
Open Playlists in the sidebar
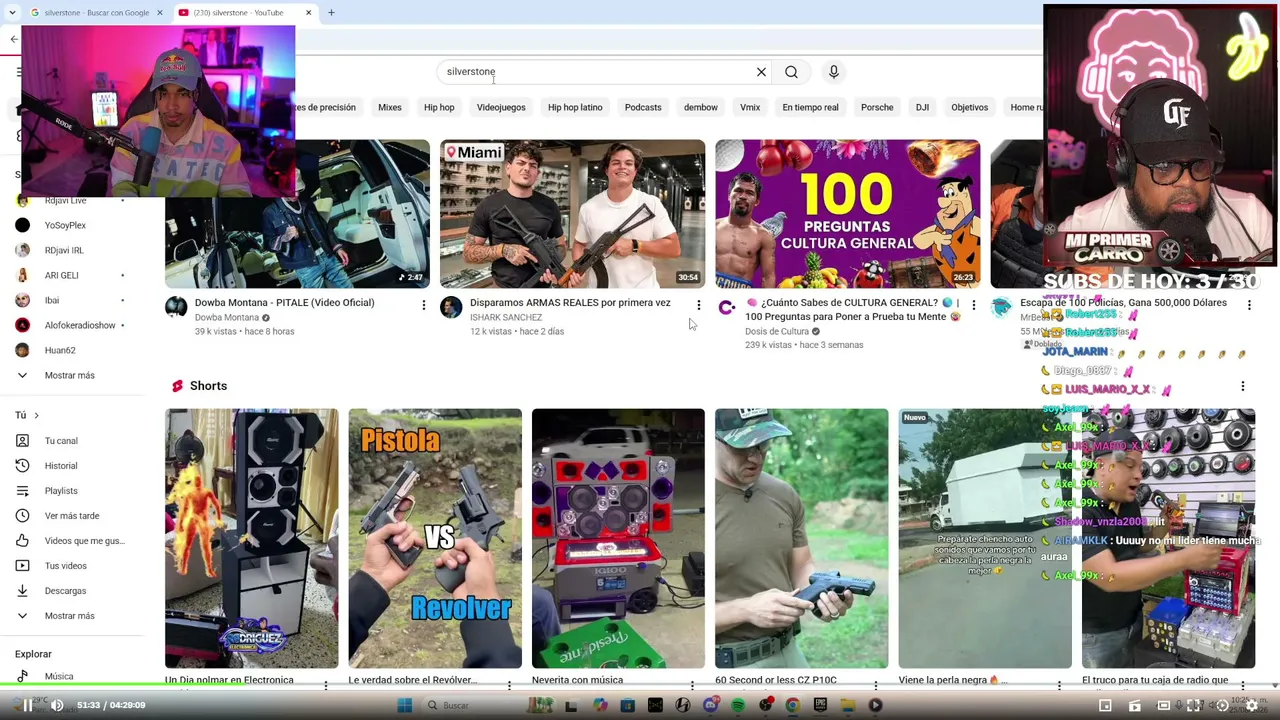pyautogui.click(x=61, y=491)
